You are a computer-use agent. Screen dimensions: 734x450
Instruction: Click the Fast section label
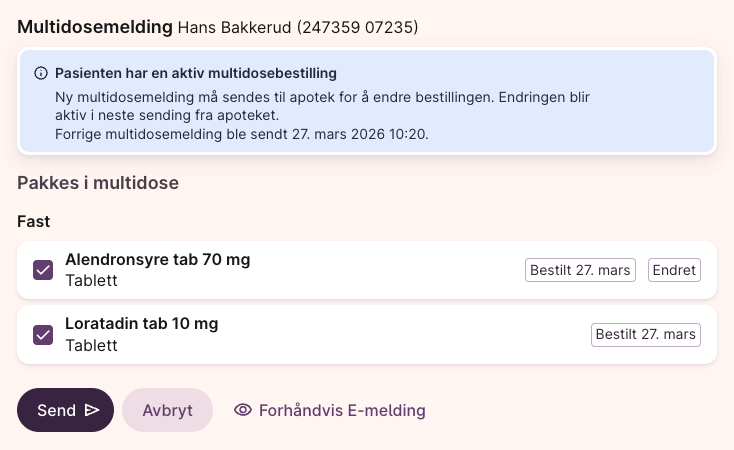pos(34,221)
